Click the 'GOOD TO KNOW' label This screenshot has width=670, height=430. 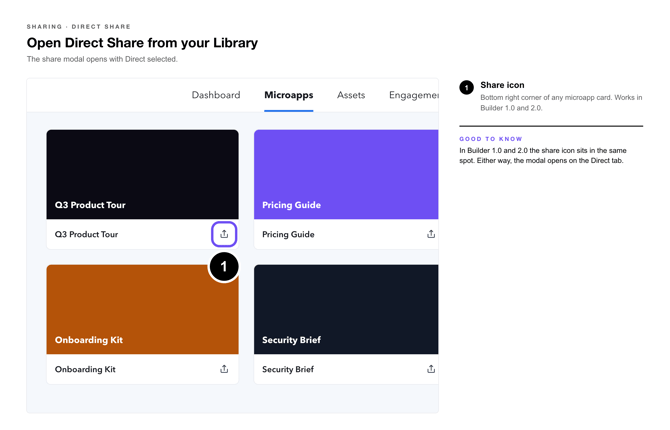coord(491,139)
